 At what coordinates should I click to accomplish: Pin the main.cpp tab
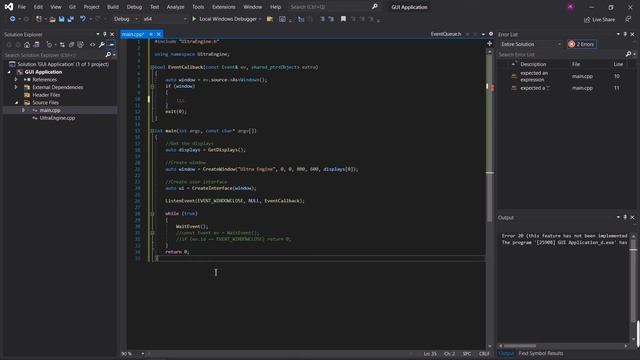tap(151, 34)
